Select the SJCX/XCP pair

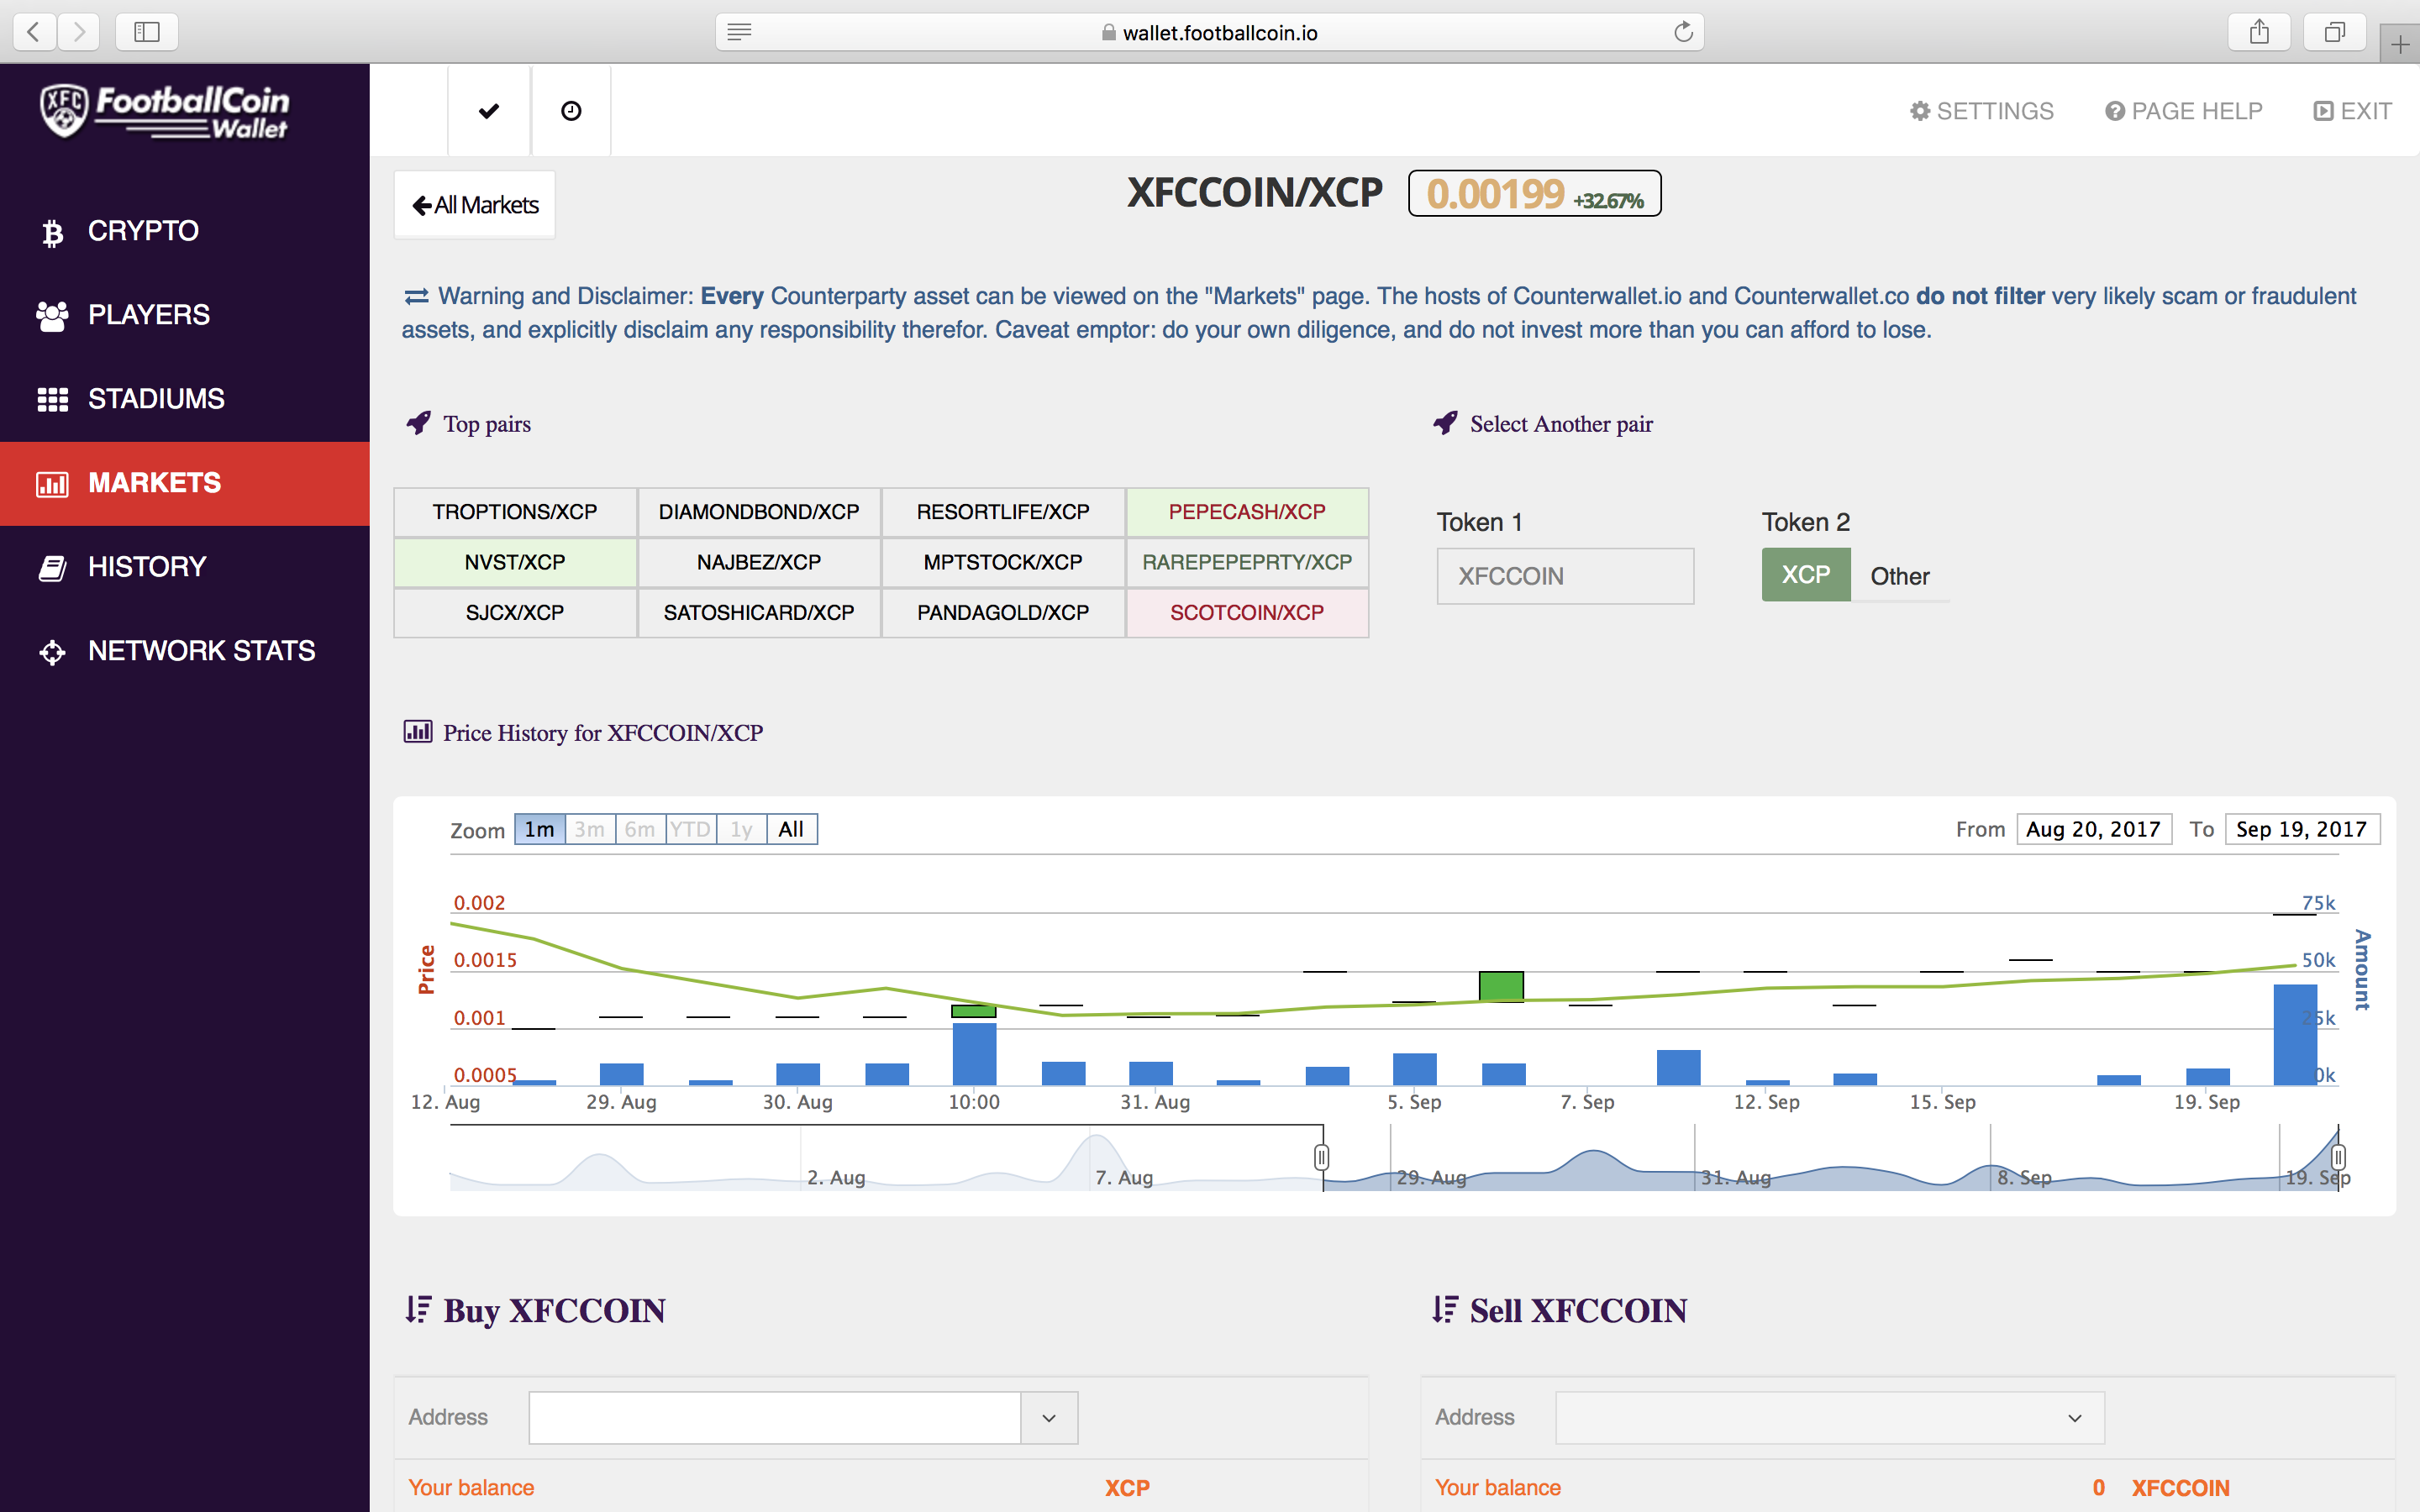(x=515, y=613)
